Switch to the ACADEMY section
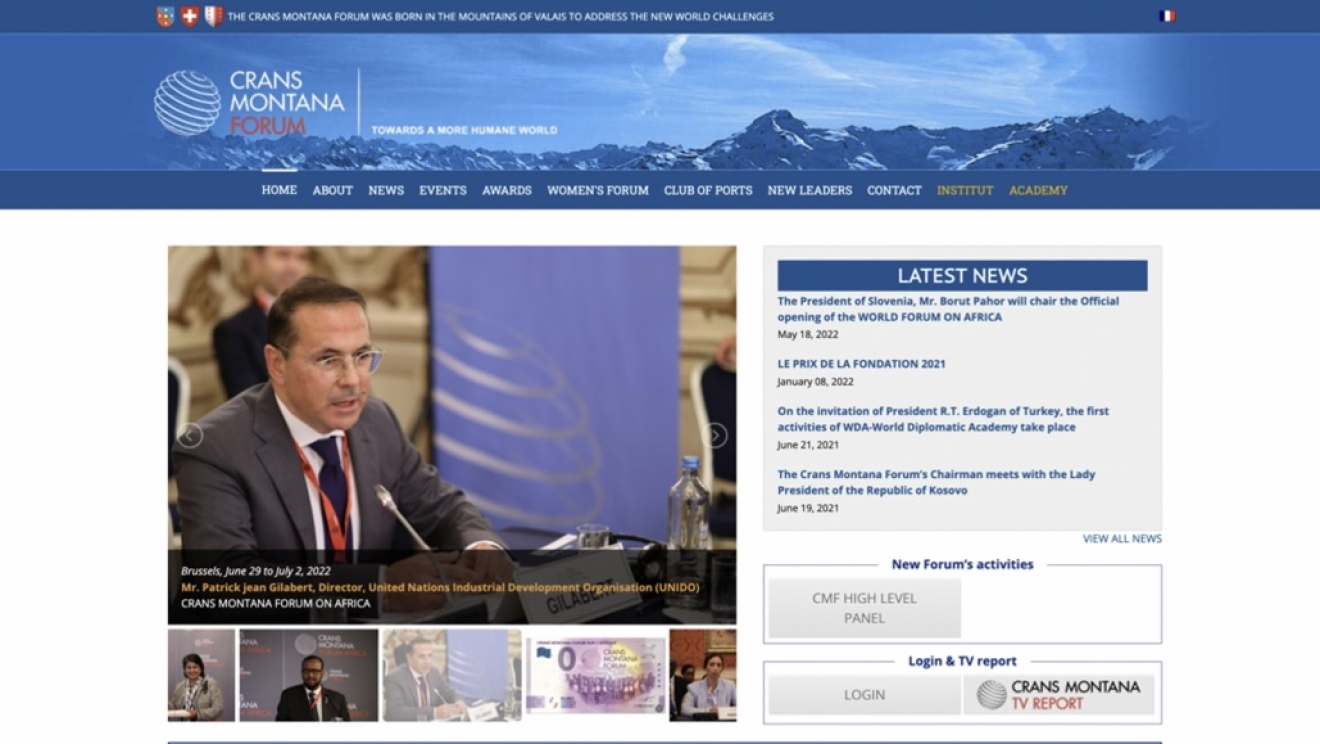1320x744 pixels. (x=1038, y=190)
